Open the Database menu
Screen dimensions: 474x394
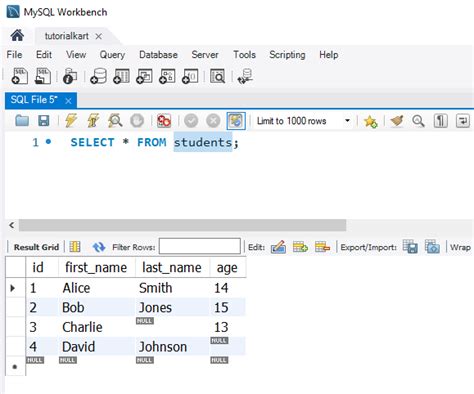click(158, 54)
